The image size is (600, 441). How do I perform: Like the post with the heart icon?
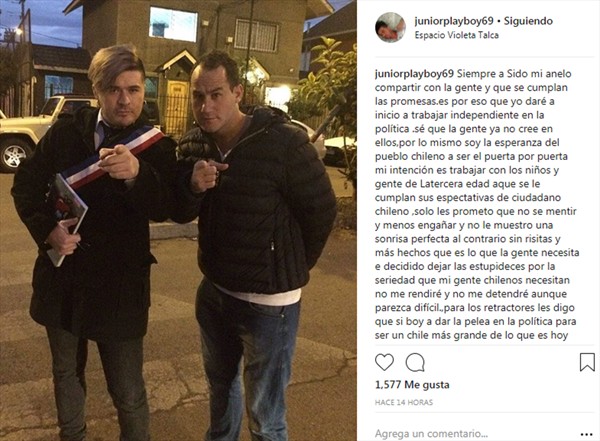pos(384,362)
